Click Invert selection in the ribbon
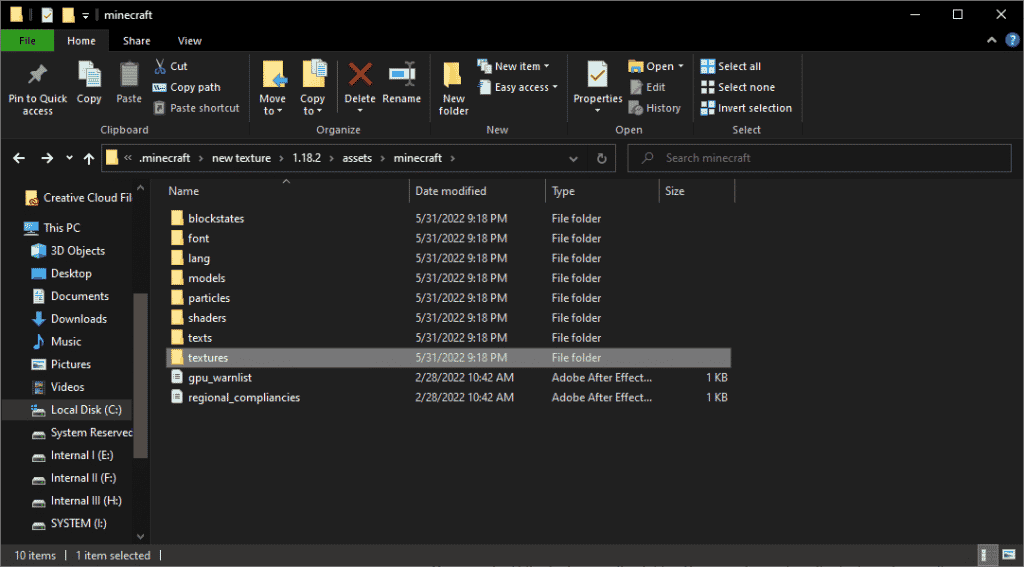The width and height of the screenshot is (1024, 567). coord(746,108)
